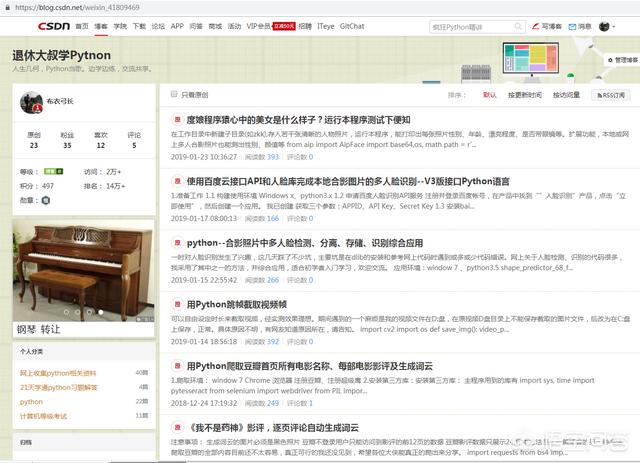Sort posts by 默认
The width and height of the screenshot is (640, 463).
tap(490, 95)
